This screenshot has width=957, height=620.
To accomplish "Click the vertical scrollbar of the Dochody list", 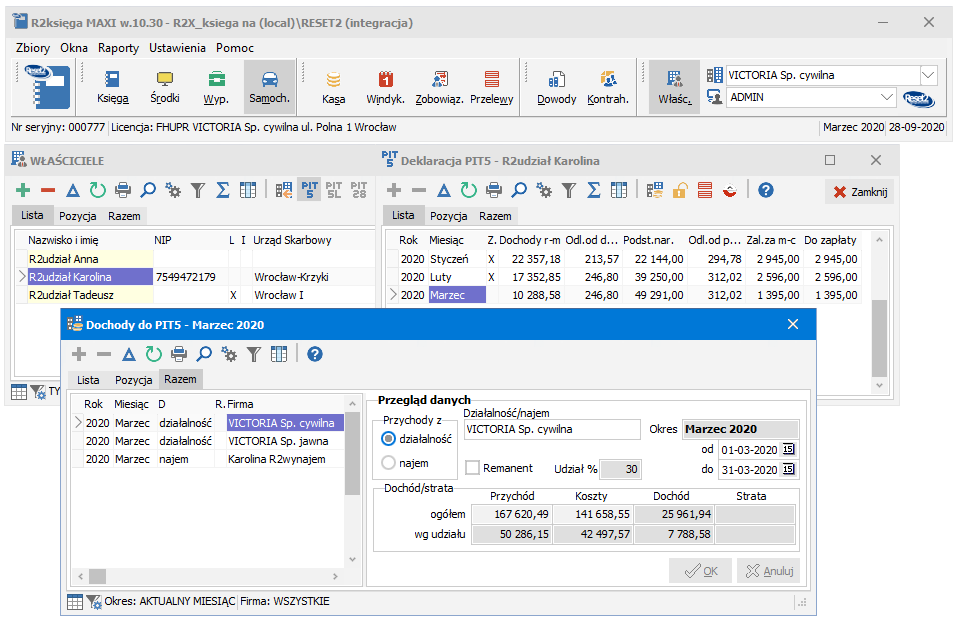I will pos(352,481).
